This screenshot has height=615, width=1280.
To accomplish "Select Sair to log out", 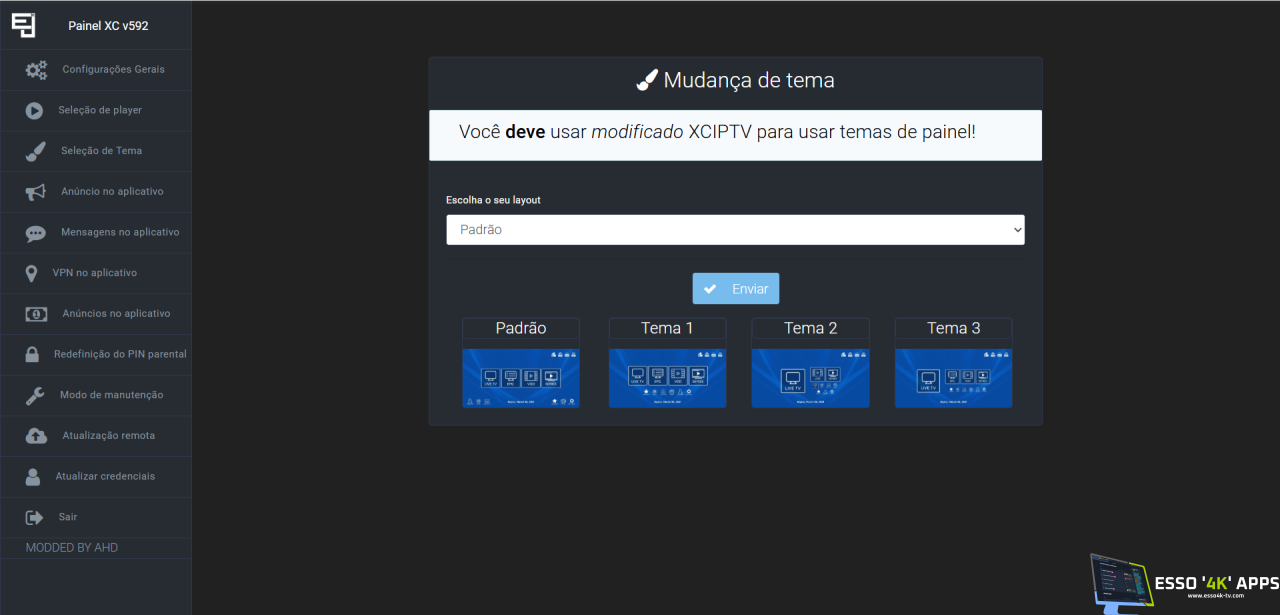I will click(68, 518).
